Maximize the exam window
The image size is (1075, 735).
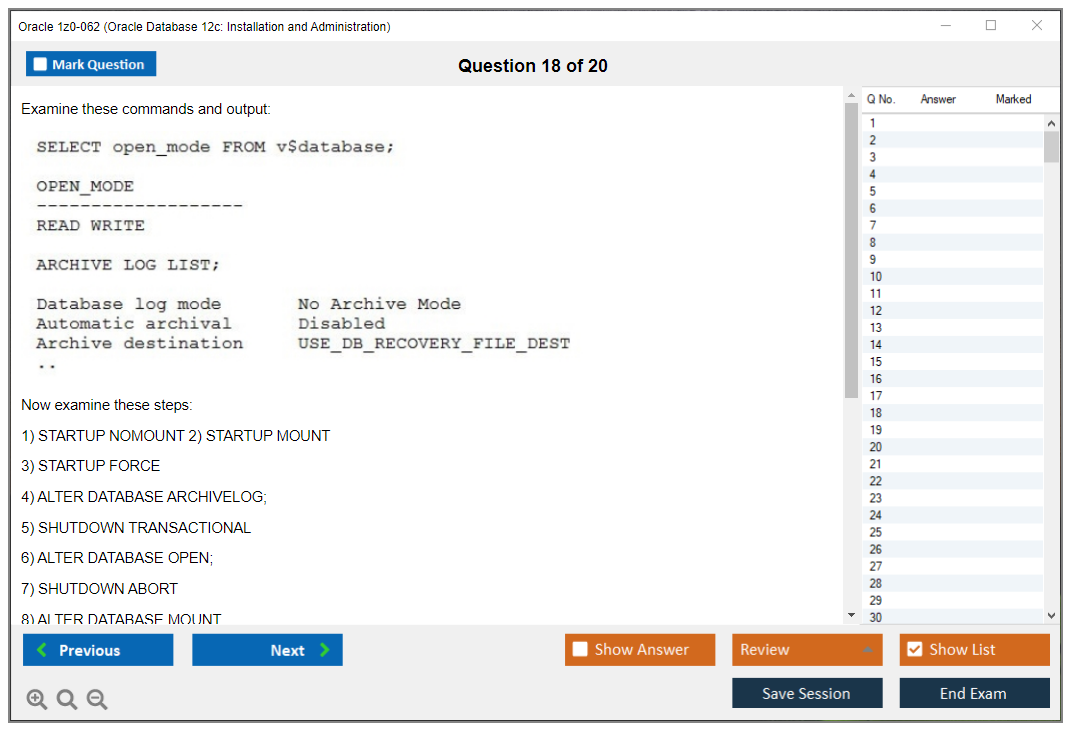(991, 26)
